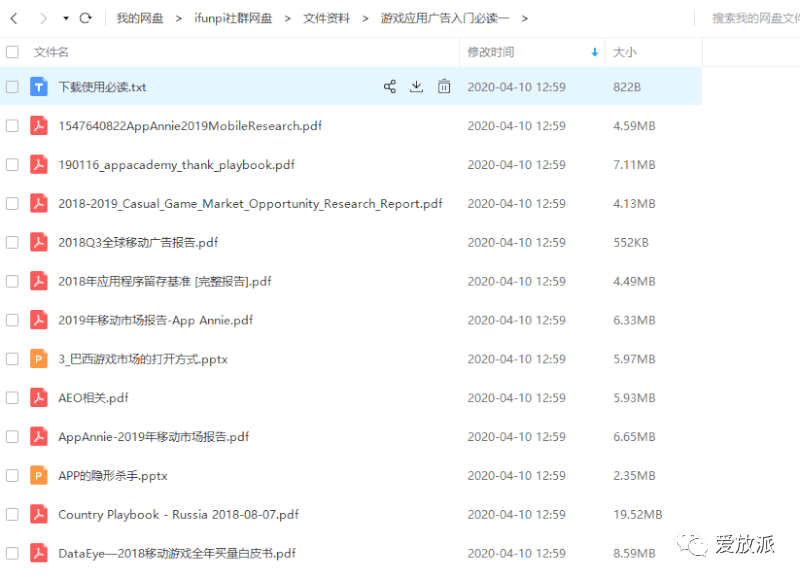The image size is (800, 579).
Task: Refresh the file list
Action: (x=85, y=18)
